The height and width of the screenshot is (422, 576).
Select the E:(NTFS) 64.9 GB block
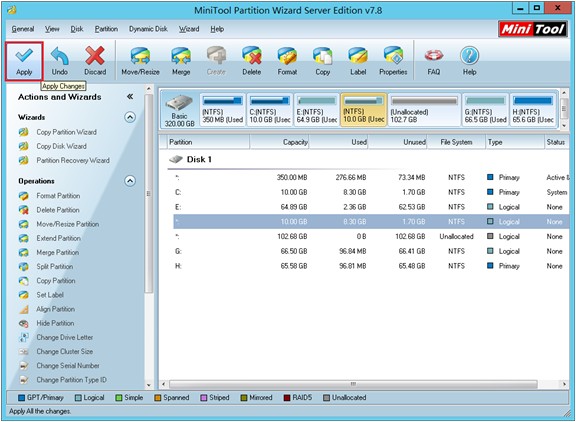[x=317, y=110]
